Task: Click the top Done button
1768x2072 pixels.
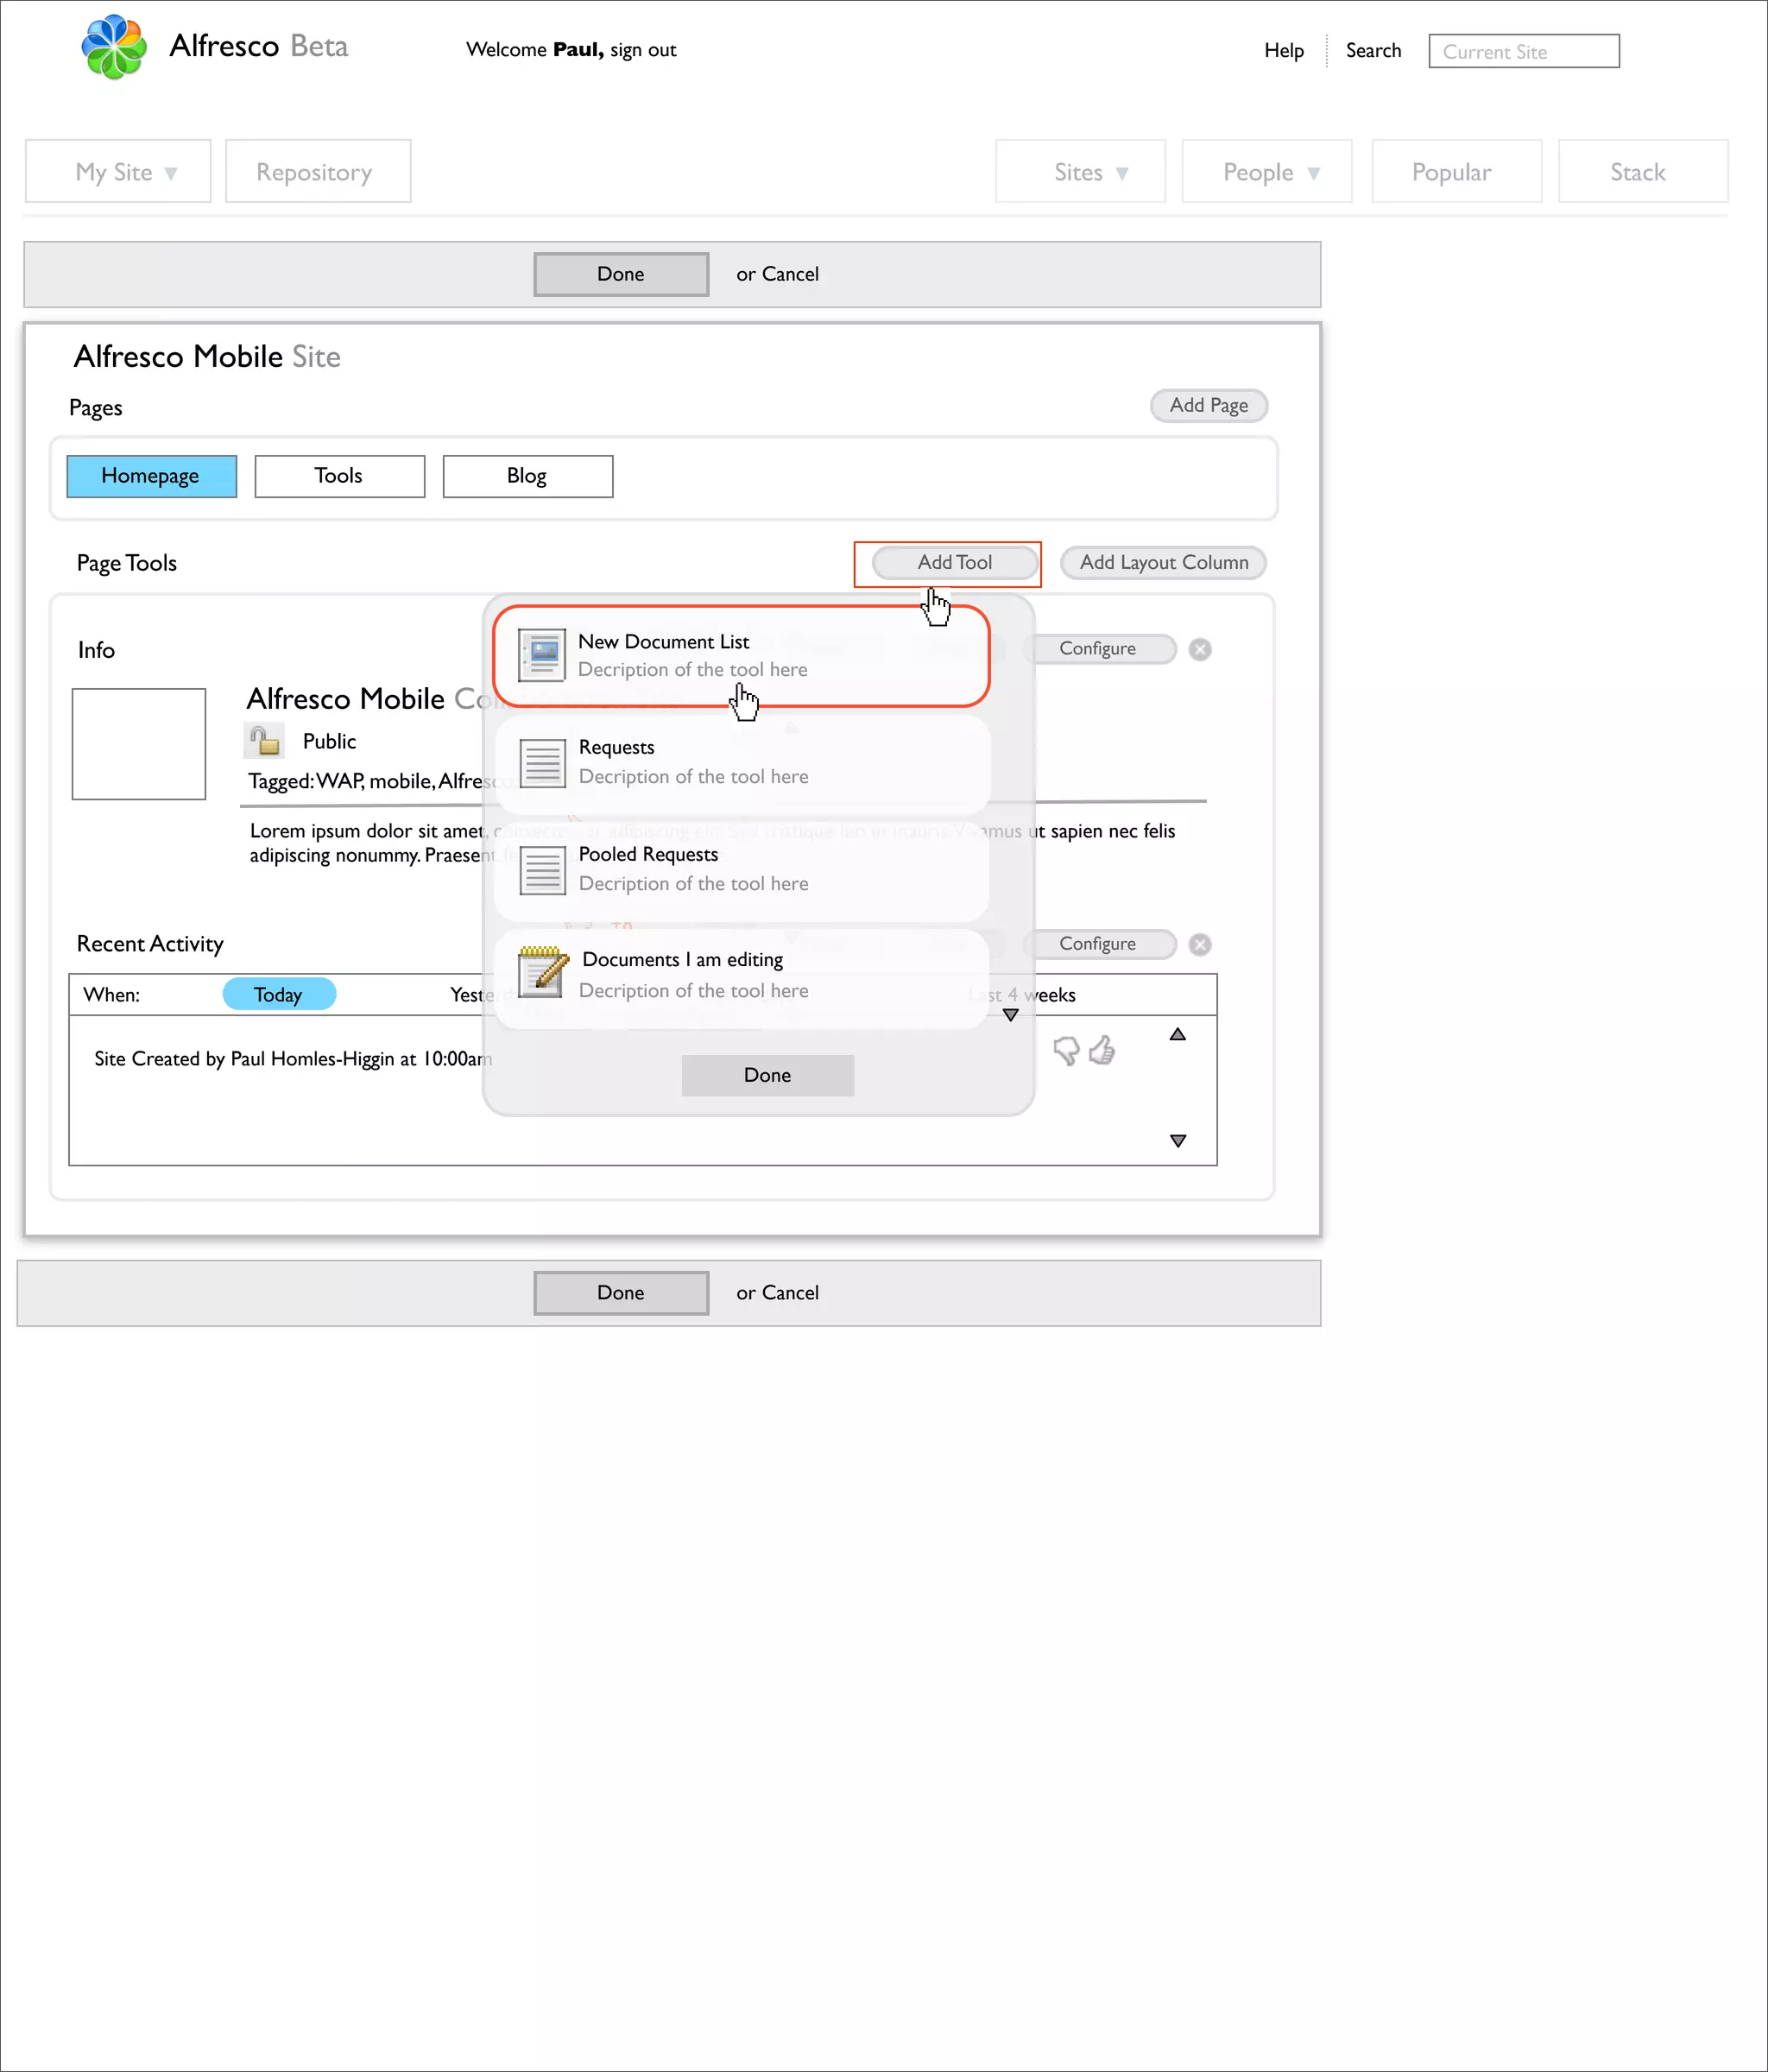Action: click(621, 274)
